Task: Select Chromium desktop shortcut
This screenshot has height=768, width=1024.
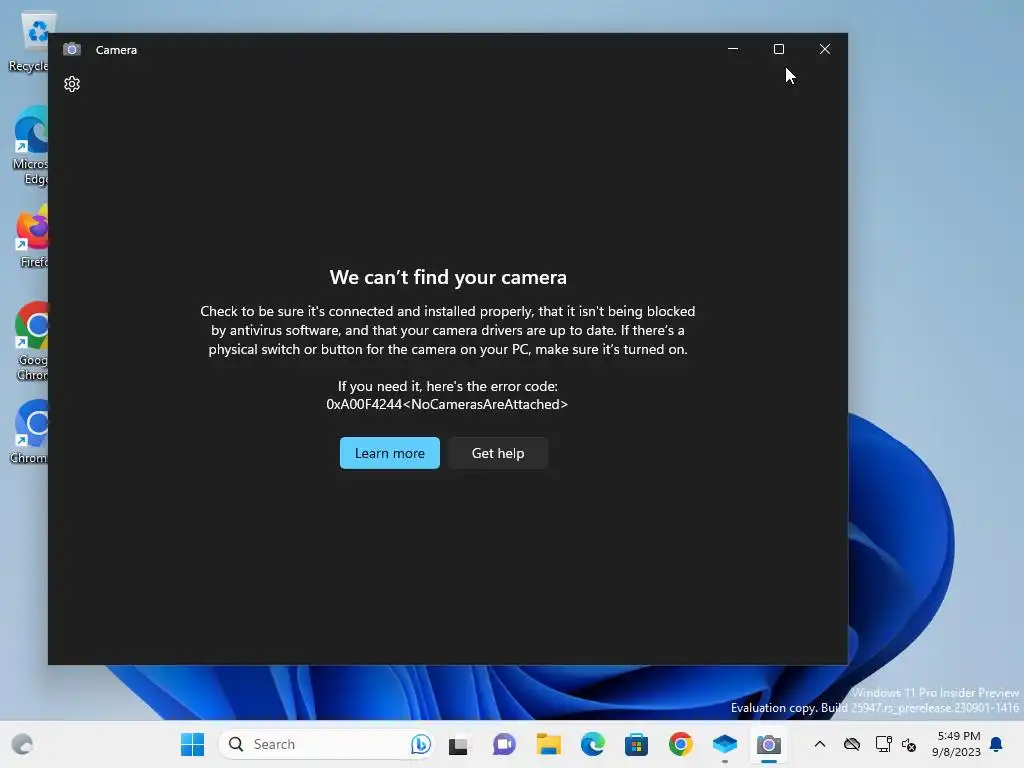Action: pos(30,432)
